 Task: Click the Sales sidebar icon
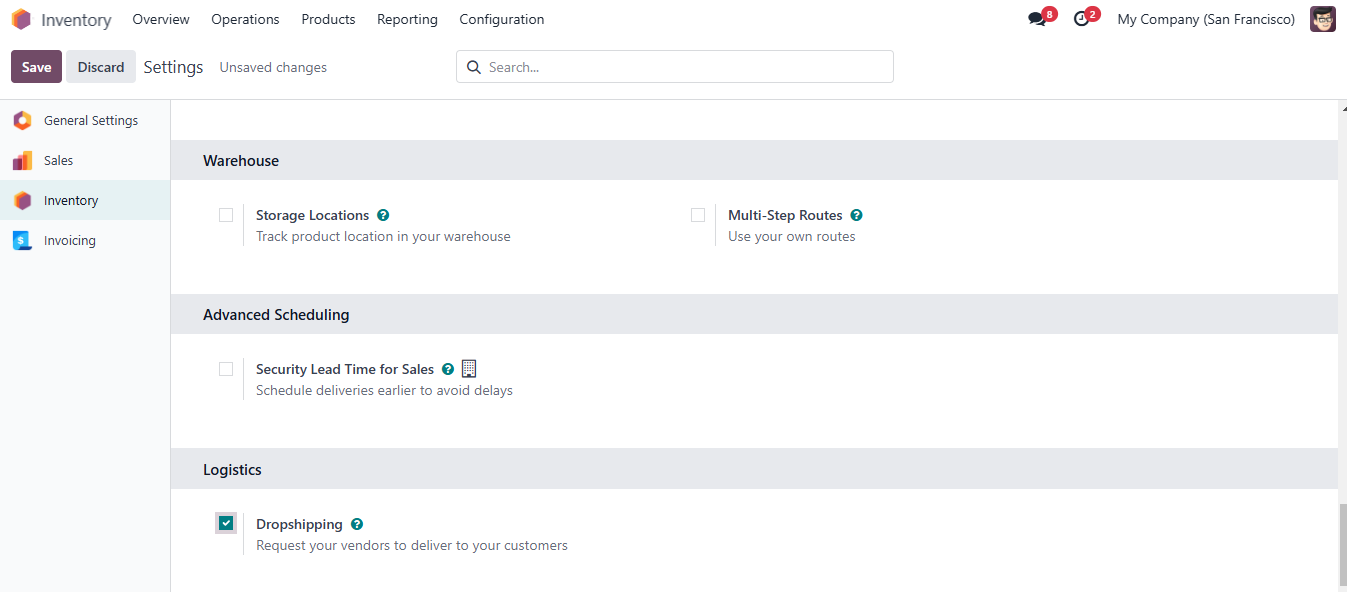22,160
